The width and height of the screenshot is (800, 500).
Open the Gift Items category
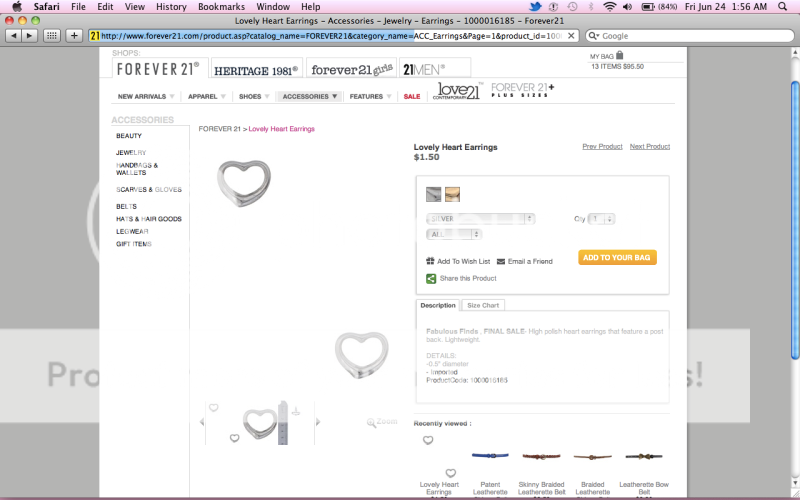(x=134, y=244)
